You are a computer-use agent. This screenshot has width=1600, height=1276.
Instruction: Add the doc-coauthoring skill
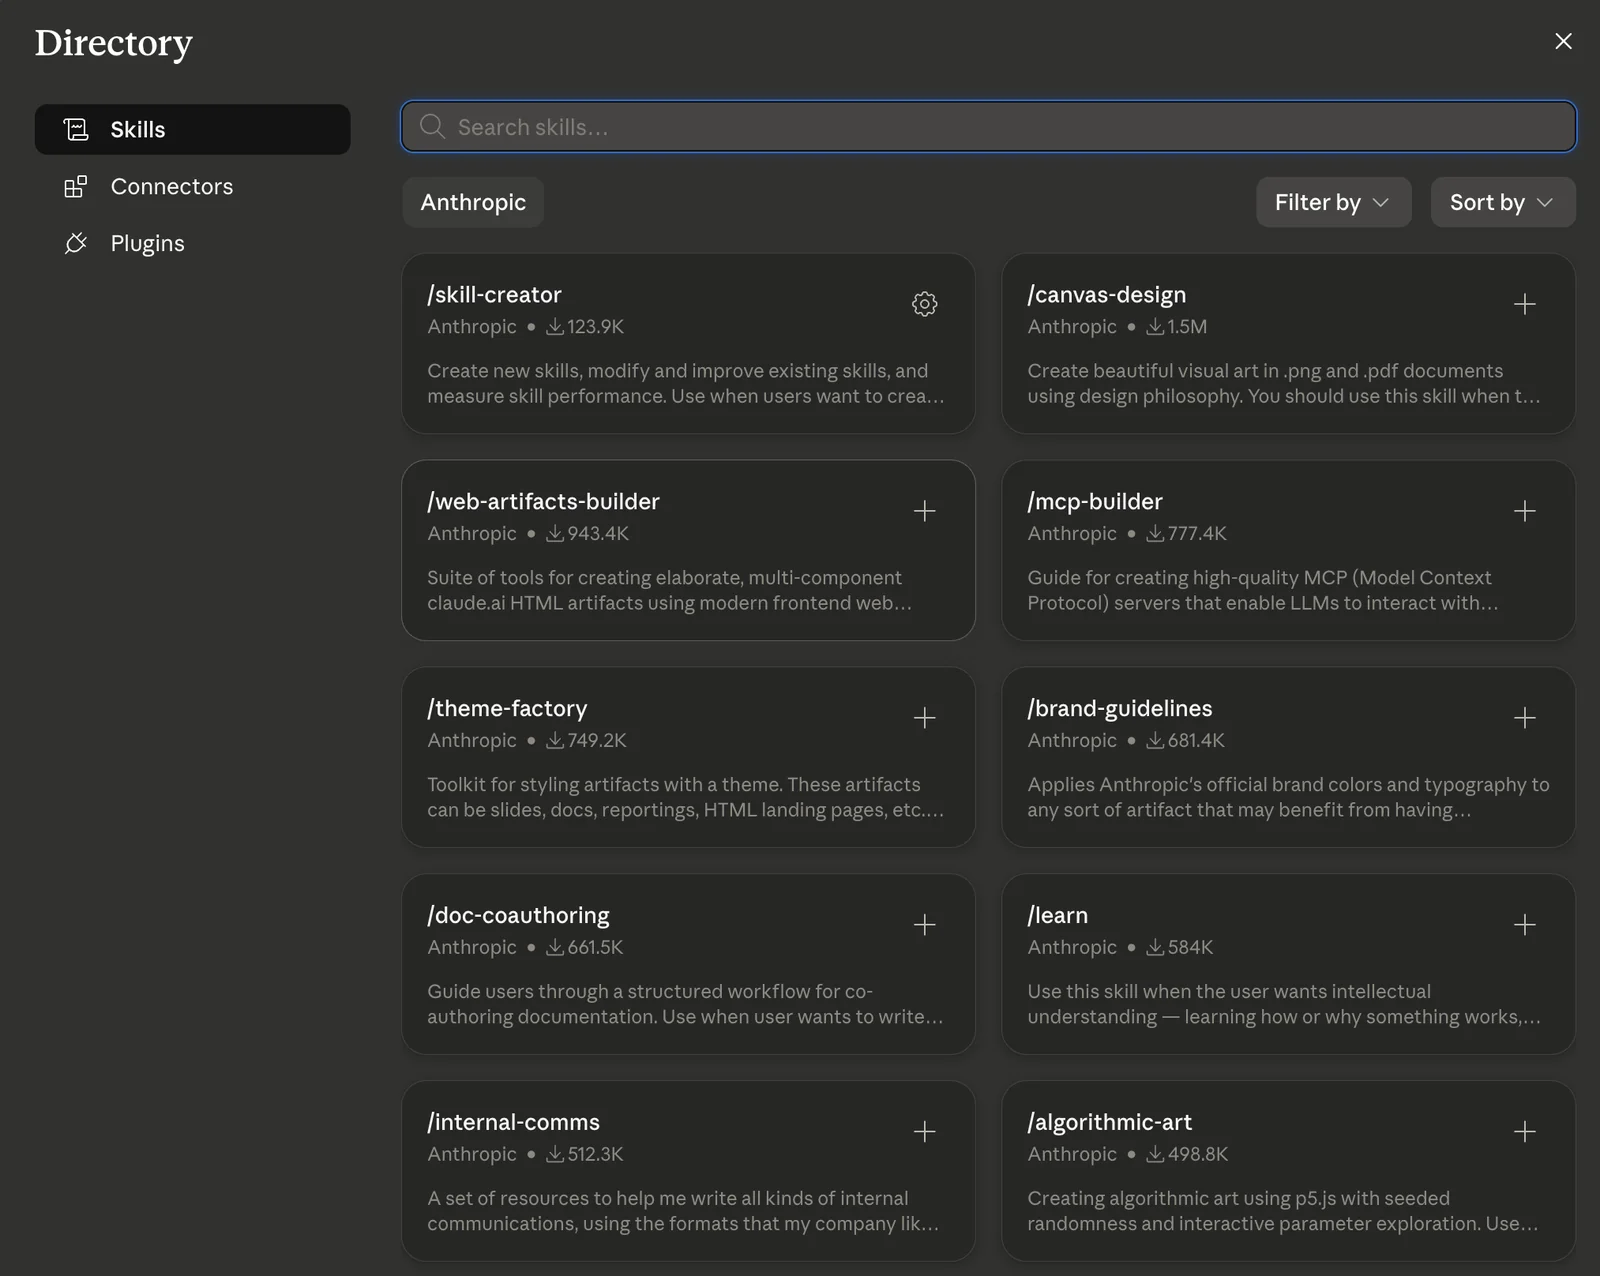924,925
